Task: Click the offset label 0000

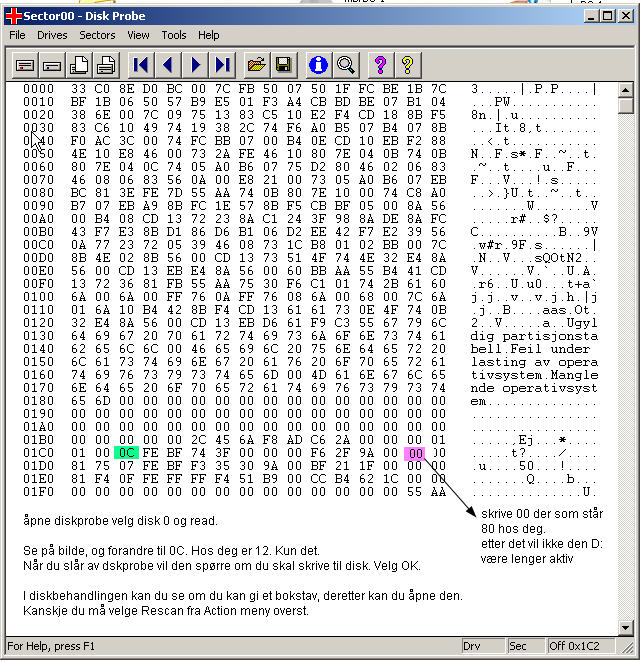Action: (x=38, y=89)
